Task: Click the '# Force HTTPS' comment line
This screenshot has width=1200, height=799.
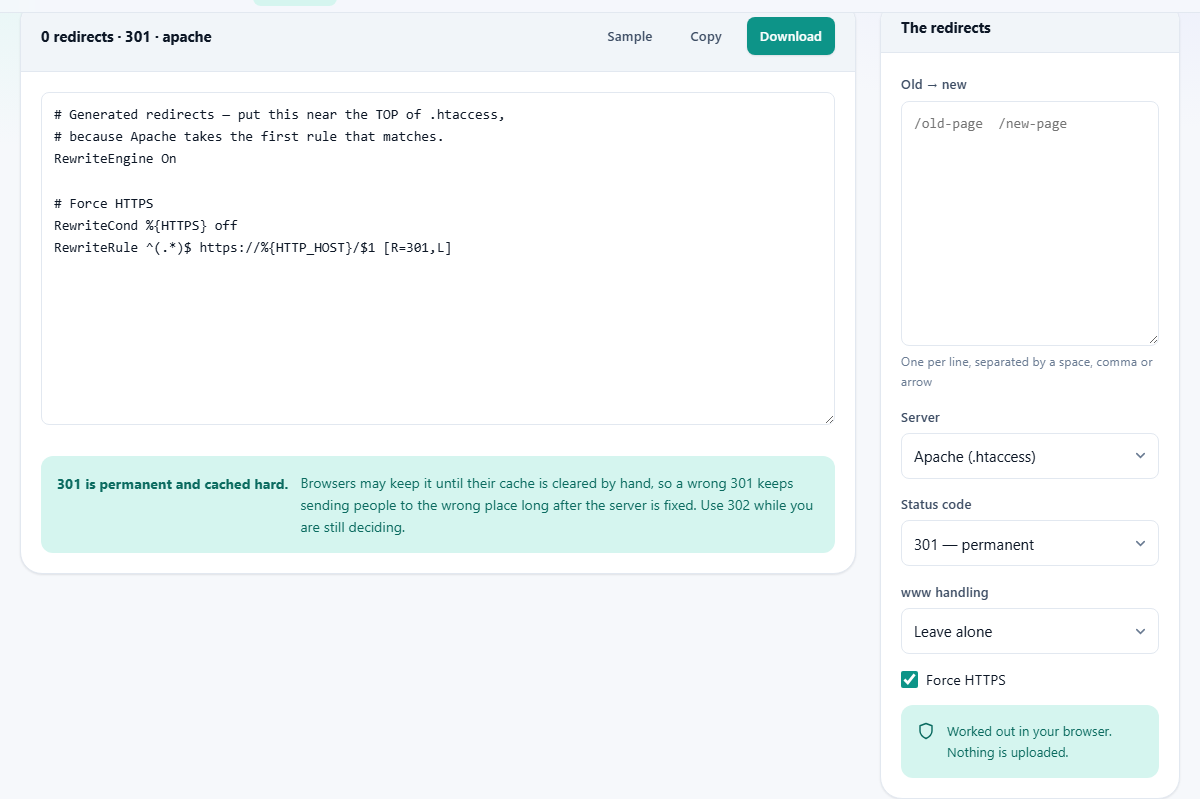Action: pyautogui.click(x=104, y=203)
